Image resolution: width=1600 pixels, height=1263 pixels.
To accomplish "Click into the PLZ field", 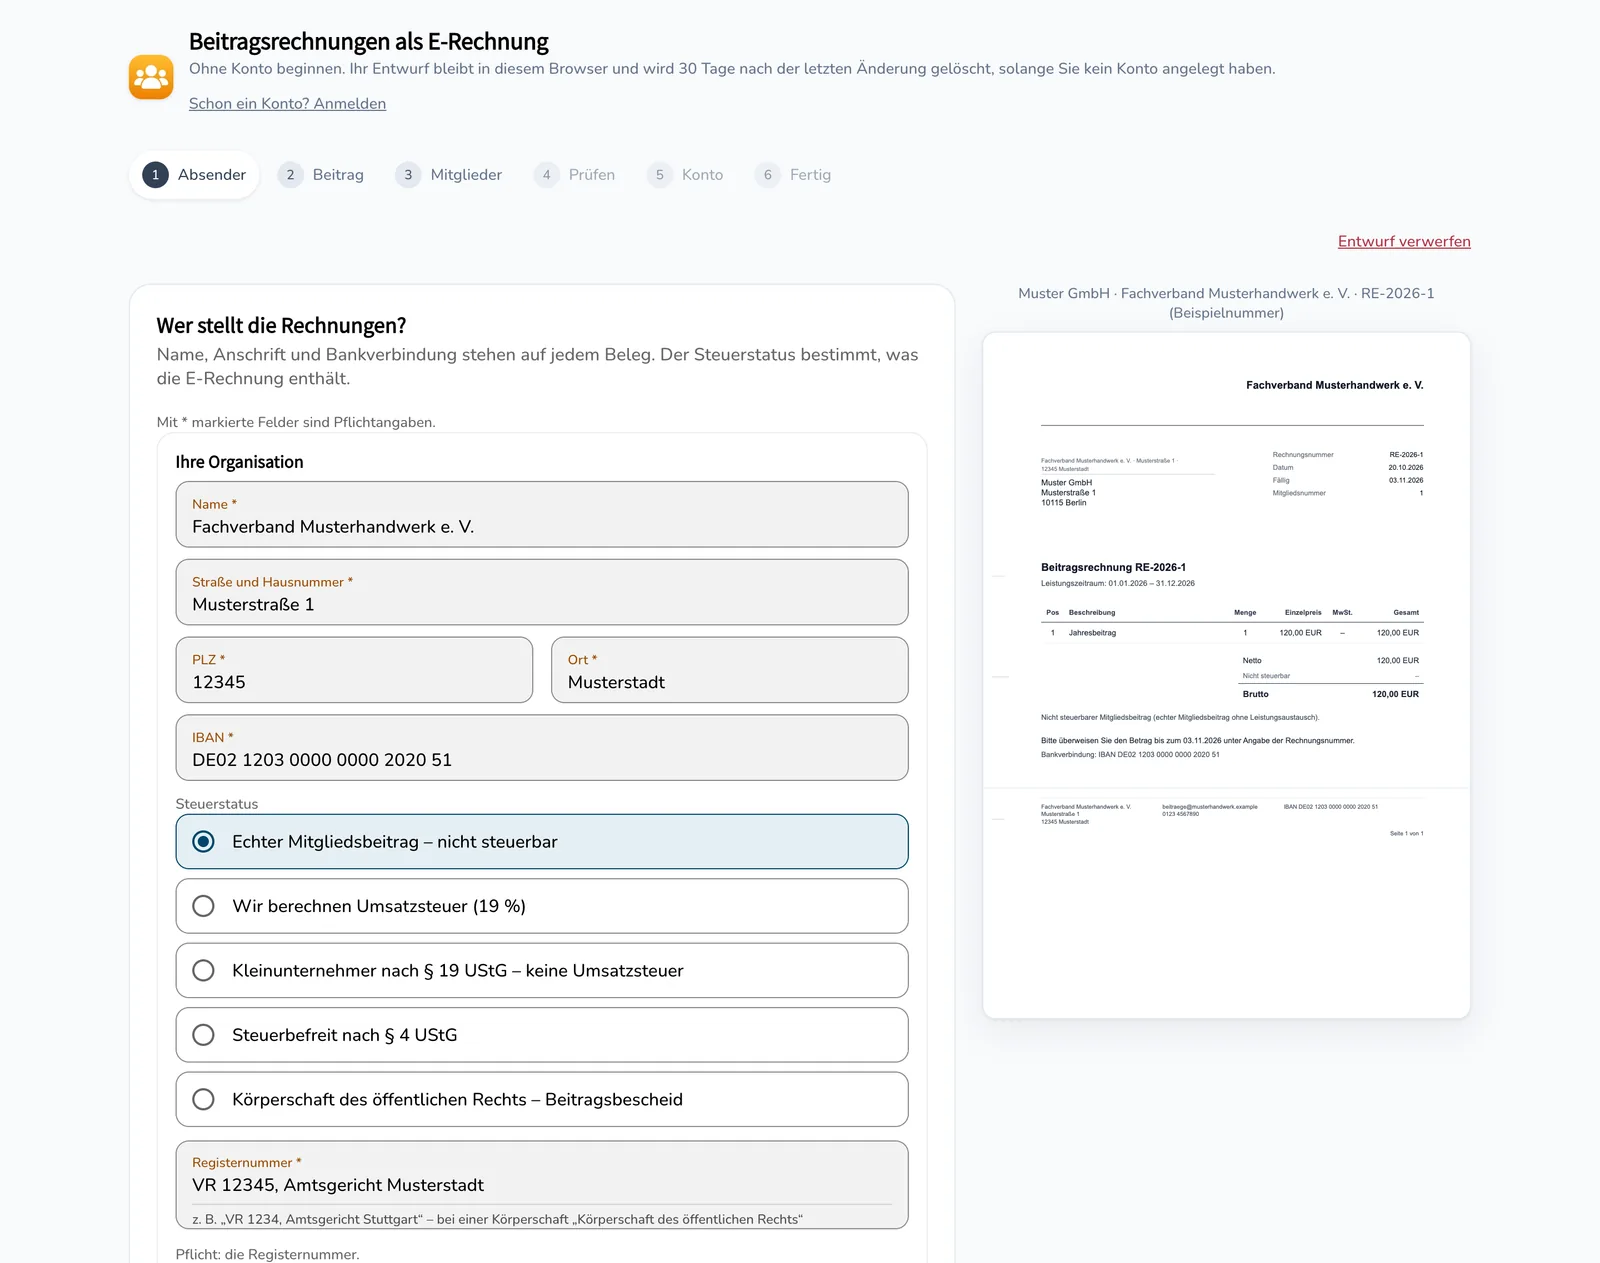I will pos(354,670).
